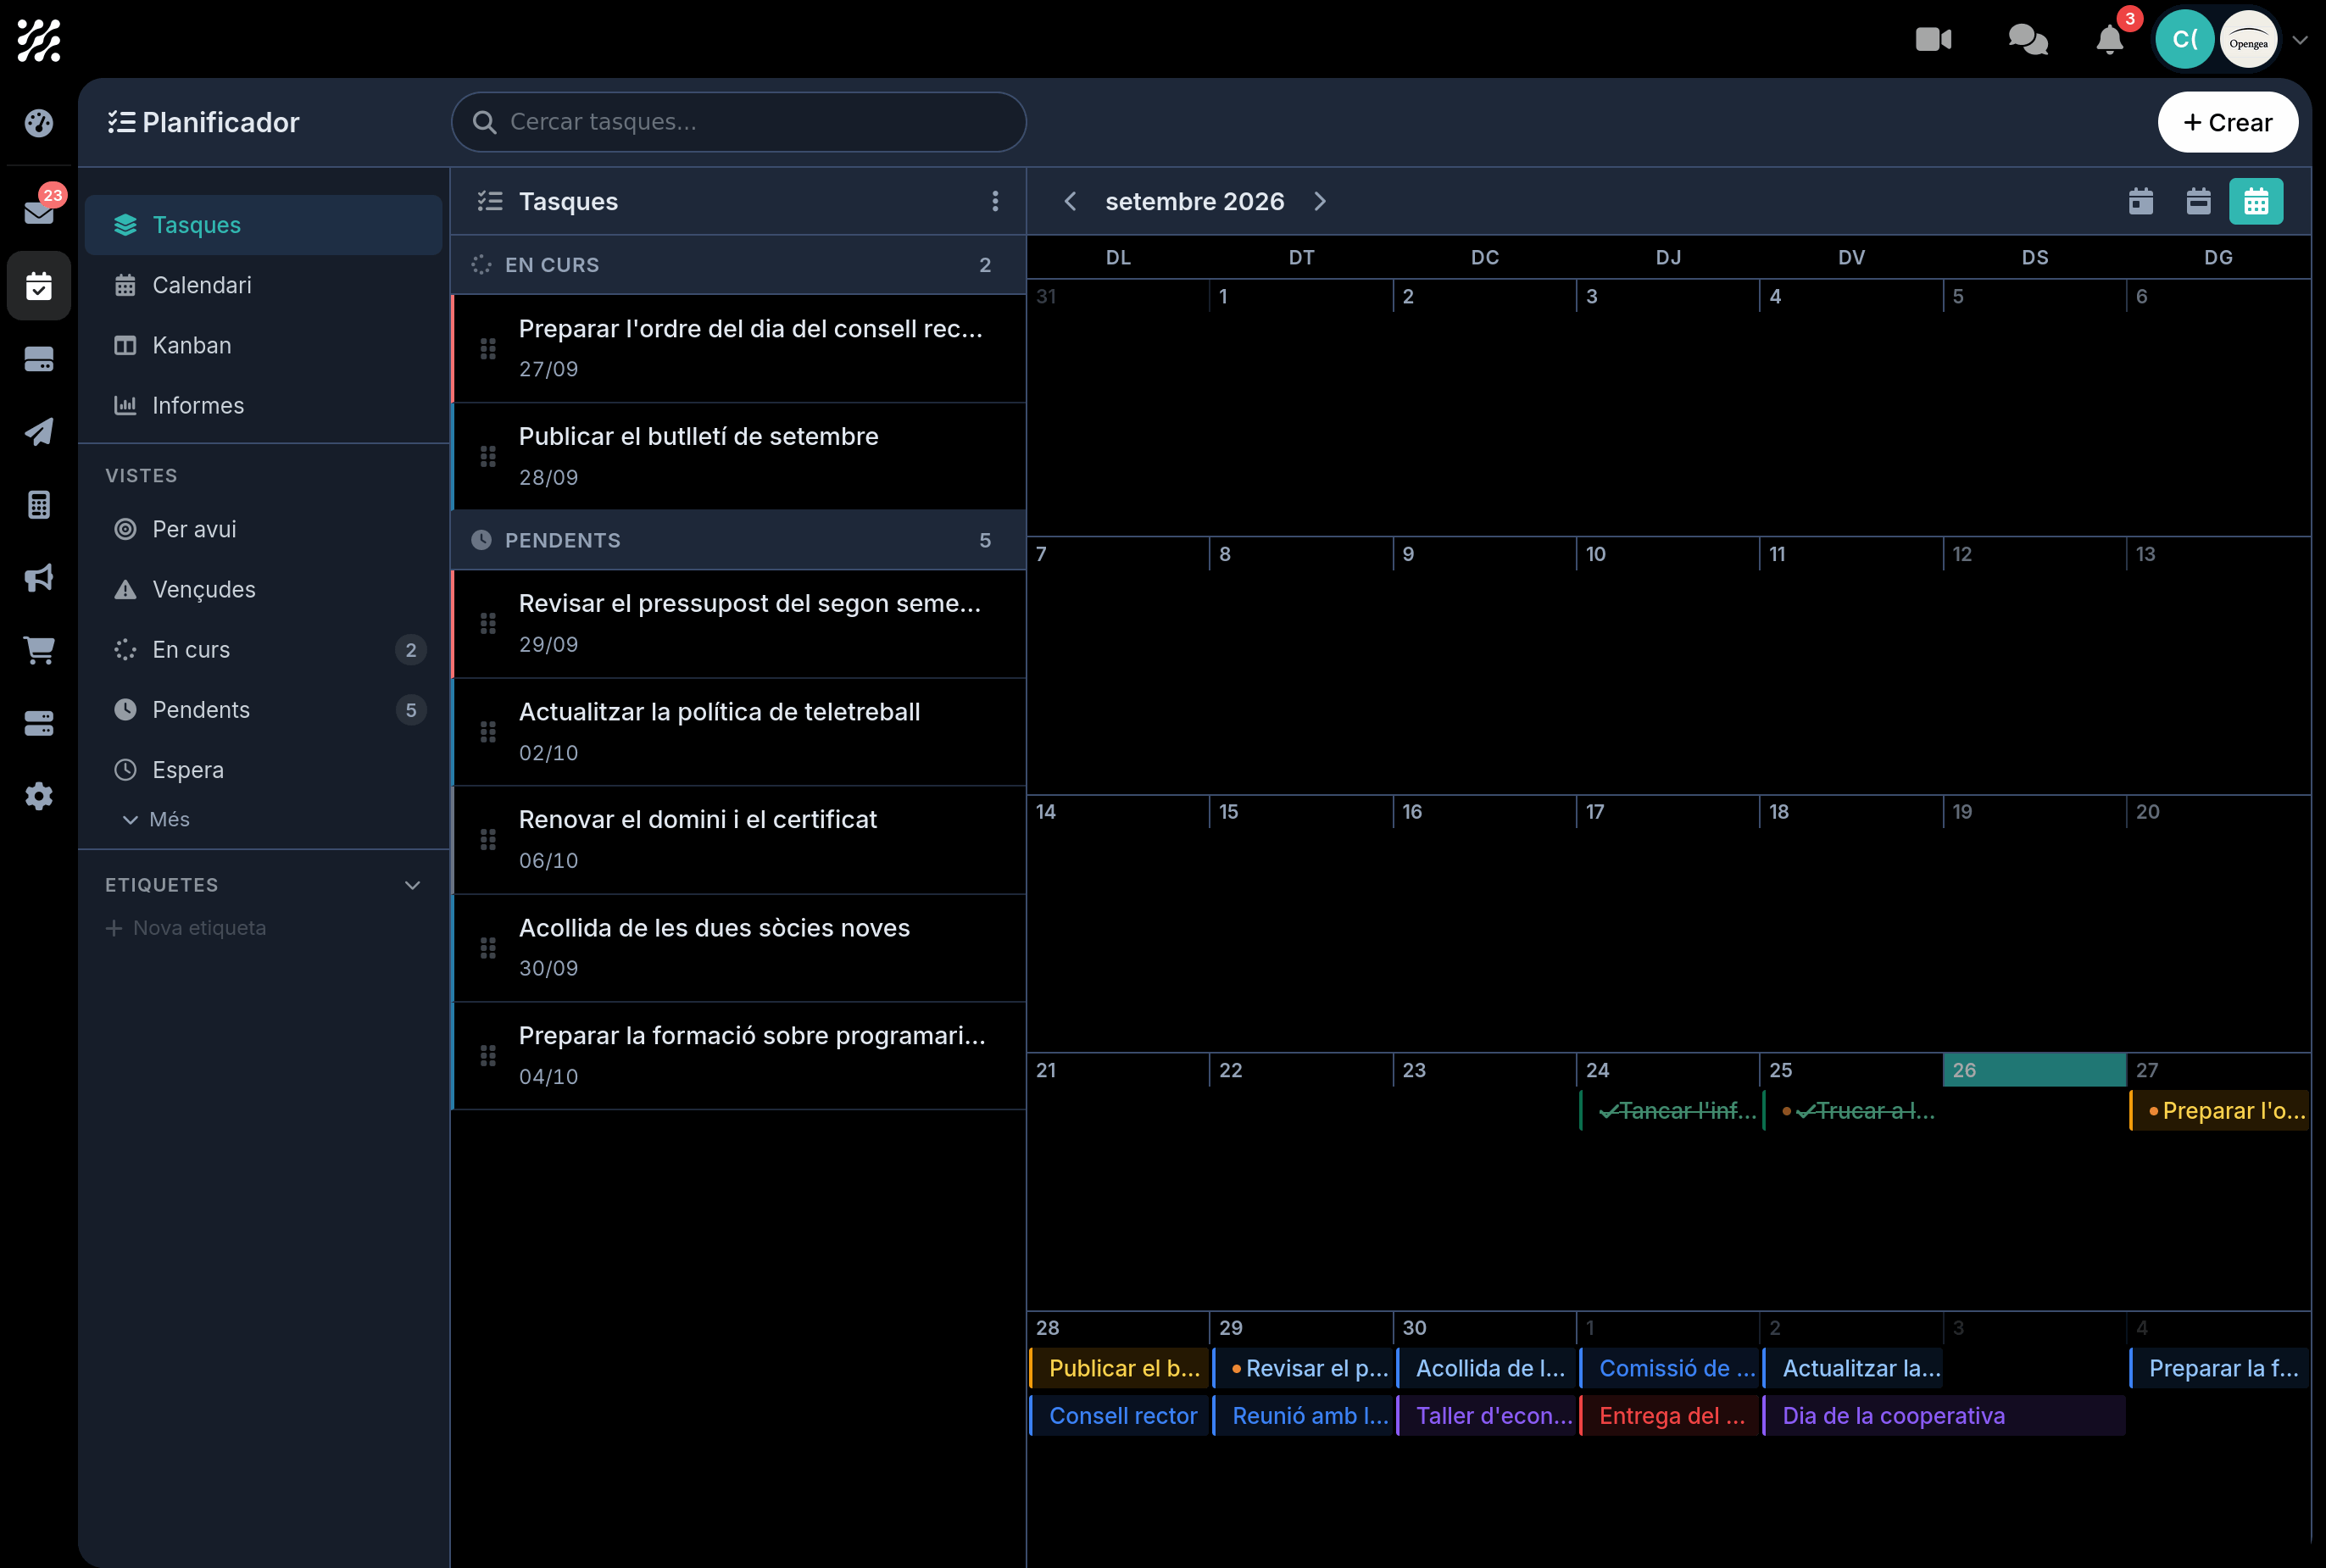The width and height of the screenshot is (2326, 1568).
Task: Expand the Més views list
Action: pyautogui.click(x=156, y=819)
